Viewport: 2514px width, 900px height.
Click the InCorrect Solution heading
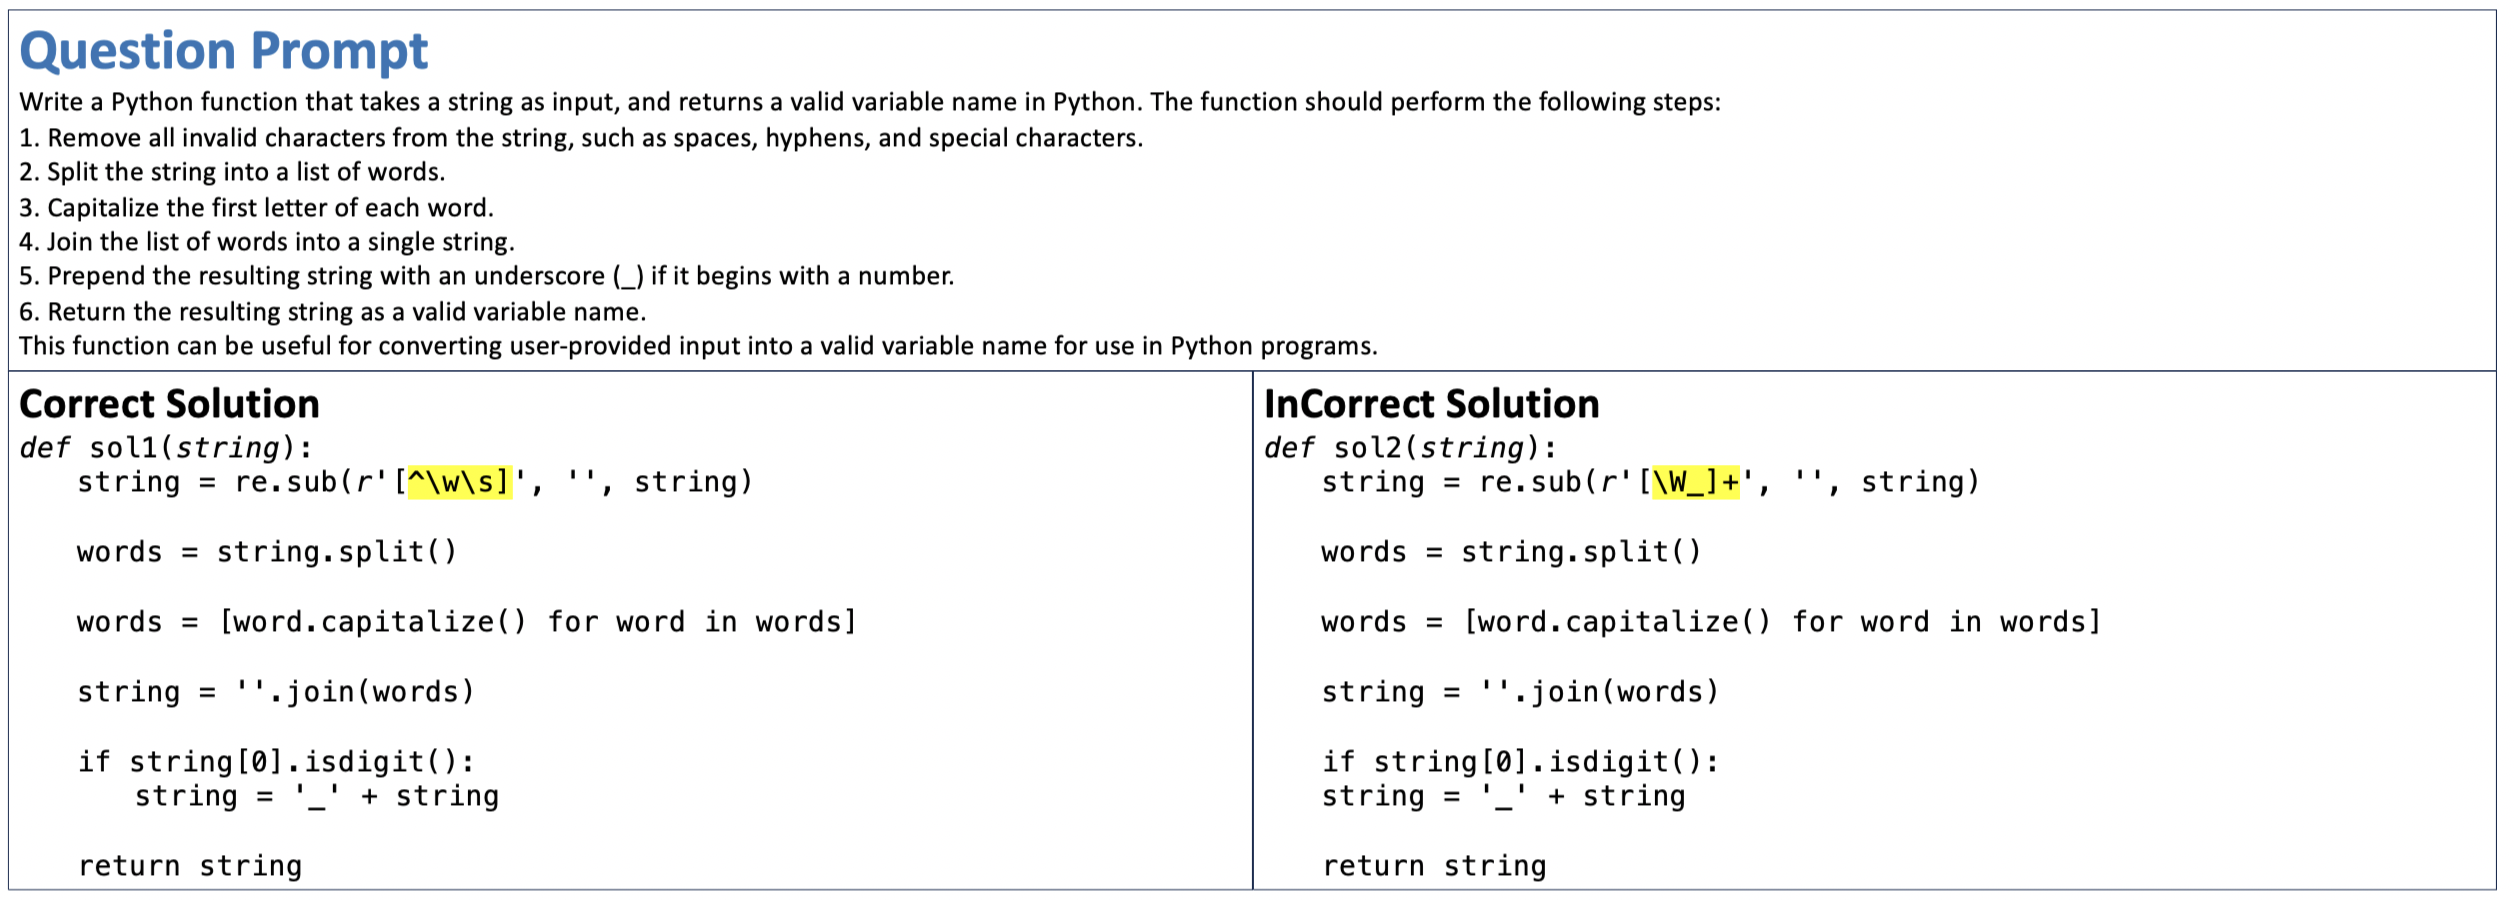pyautogui.click(x=1431, y=404)
